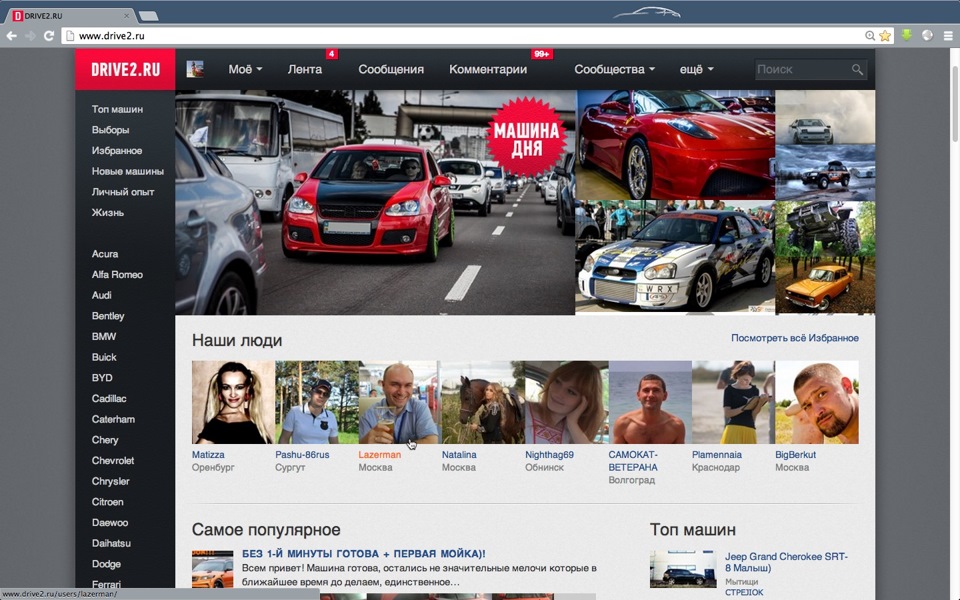Select Buick brand
This screenshot has height=600, width=960.
[x=104, y=357]
